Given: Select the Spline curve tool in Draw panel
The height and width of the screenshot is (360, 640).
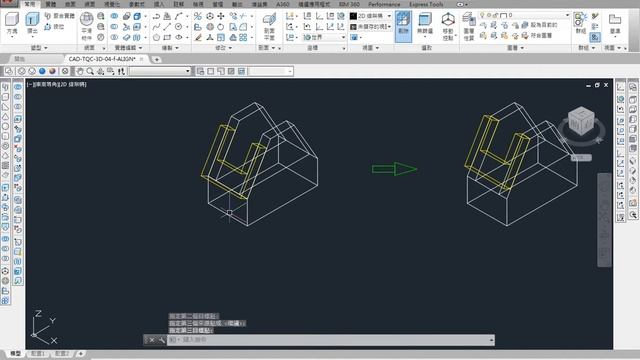Looking at the screenshot, I should 156,27.
